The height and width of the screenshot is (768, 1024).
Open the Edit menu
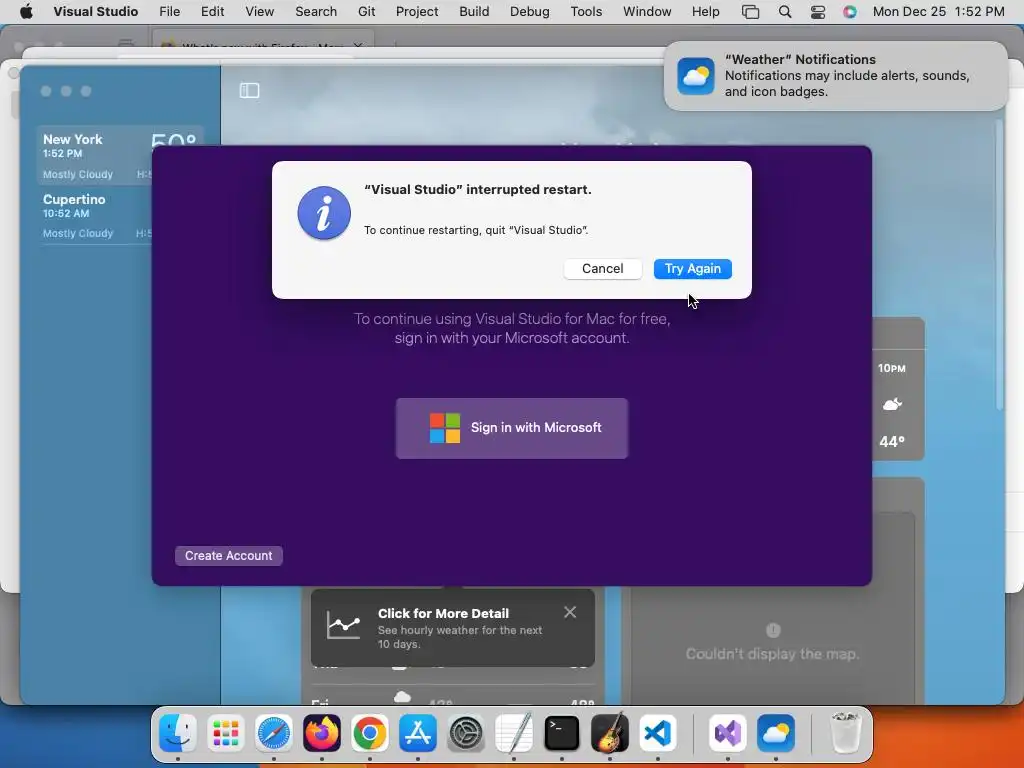click(212, 12)
